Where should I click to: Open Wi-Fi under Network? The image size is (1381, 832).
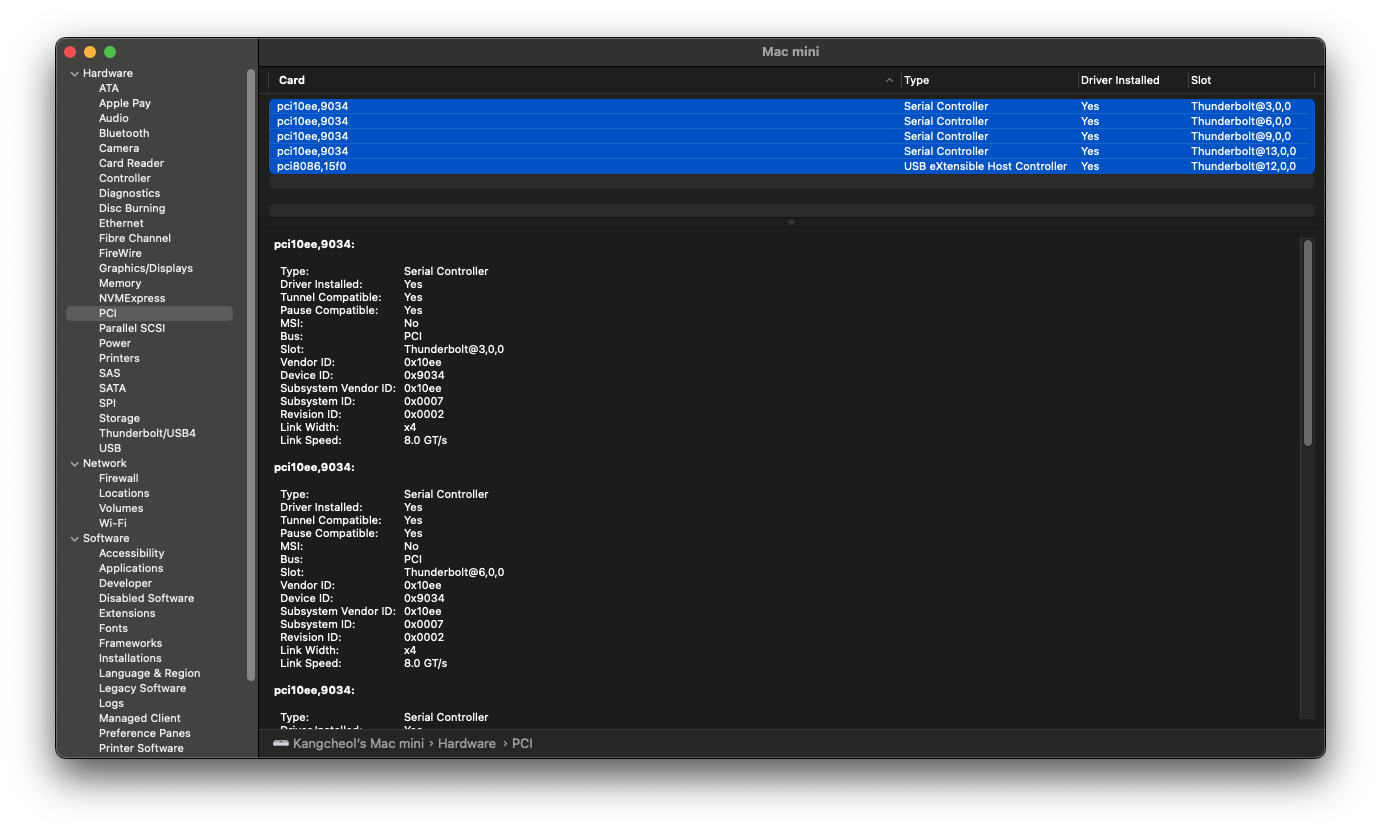113,523
